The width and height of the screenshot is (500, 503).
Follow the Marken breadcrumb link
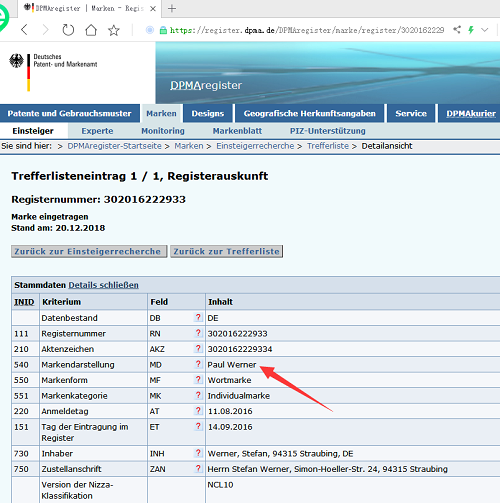point(189,146)
